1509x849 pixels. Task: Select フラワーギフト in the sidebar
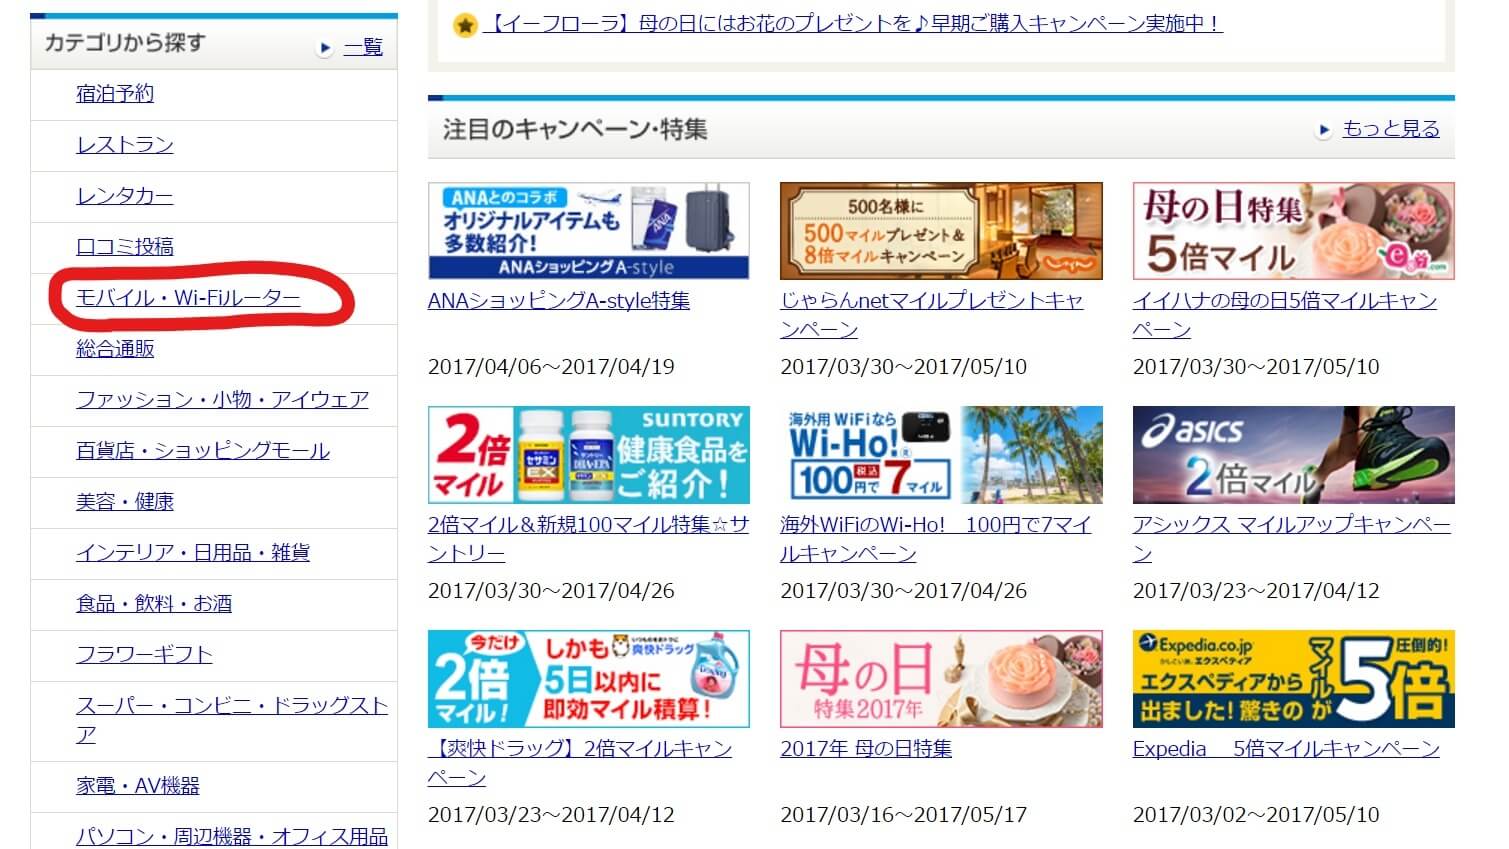pos(144,655)
